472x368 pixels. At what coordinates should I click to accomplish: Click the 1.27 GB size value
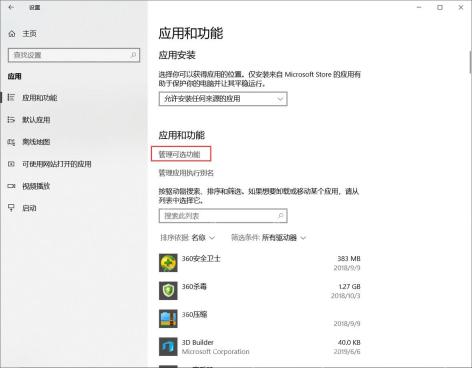[x=349, y=287]
